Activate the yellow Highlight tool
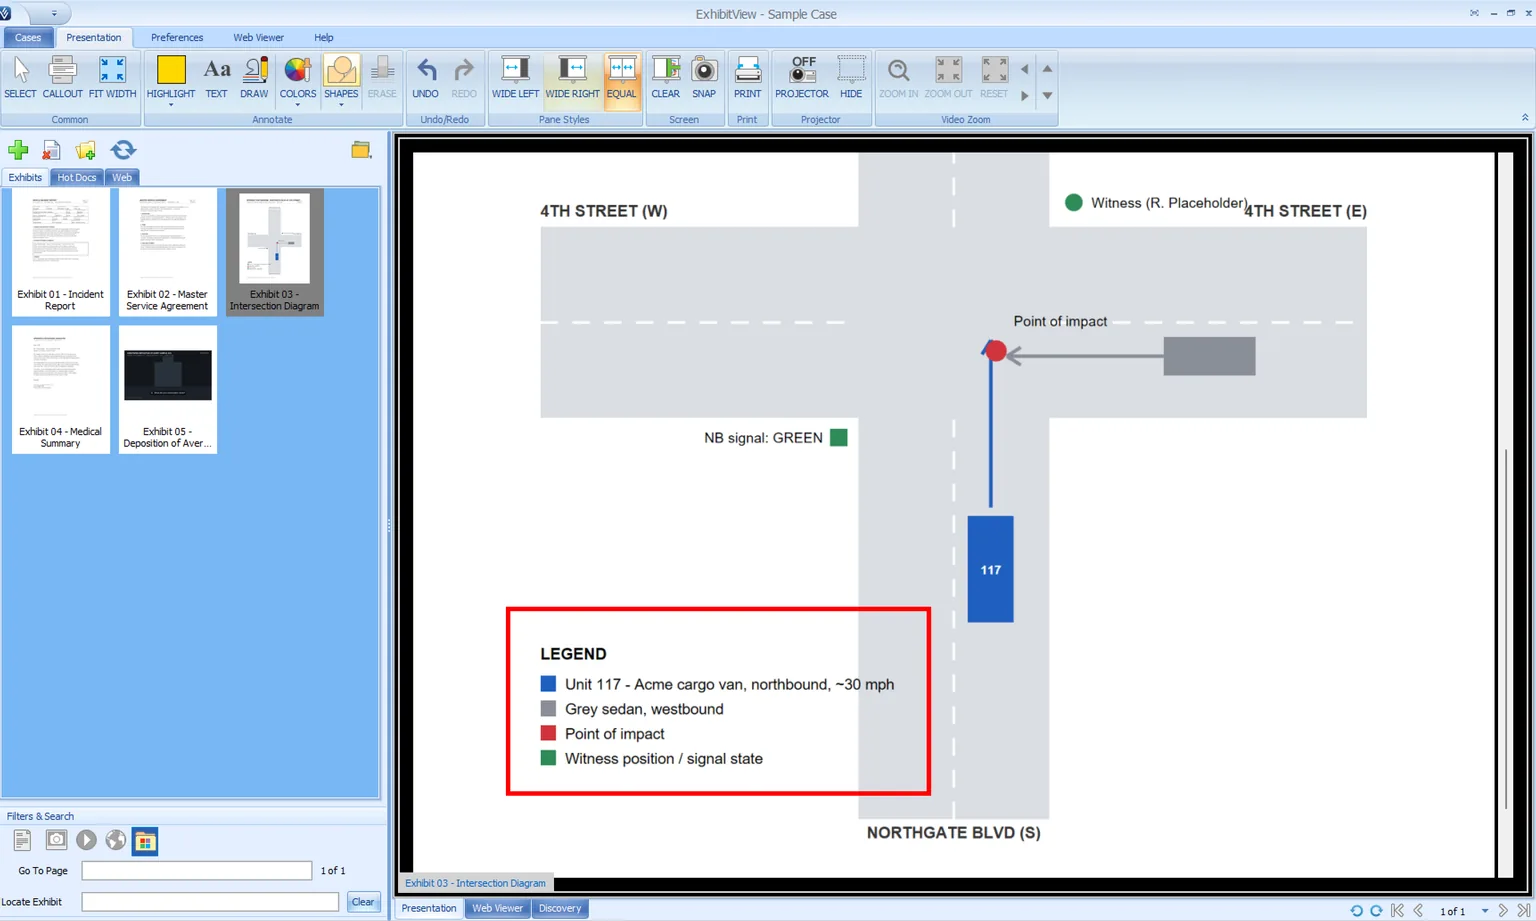The image size is (1536, 921). pyautogui.click(x=171, y=75)
